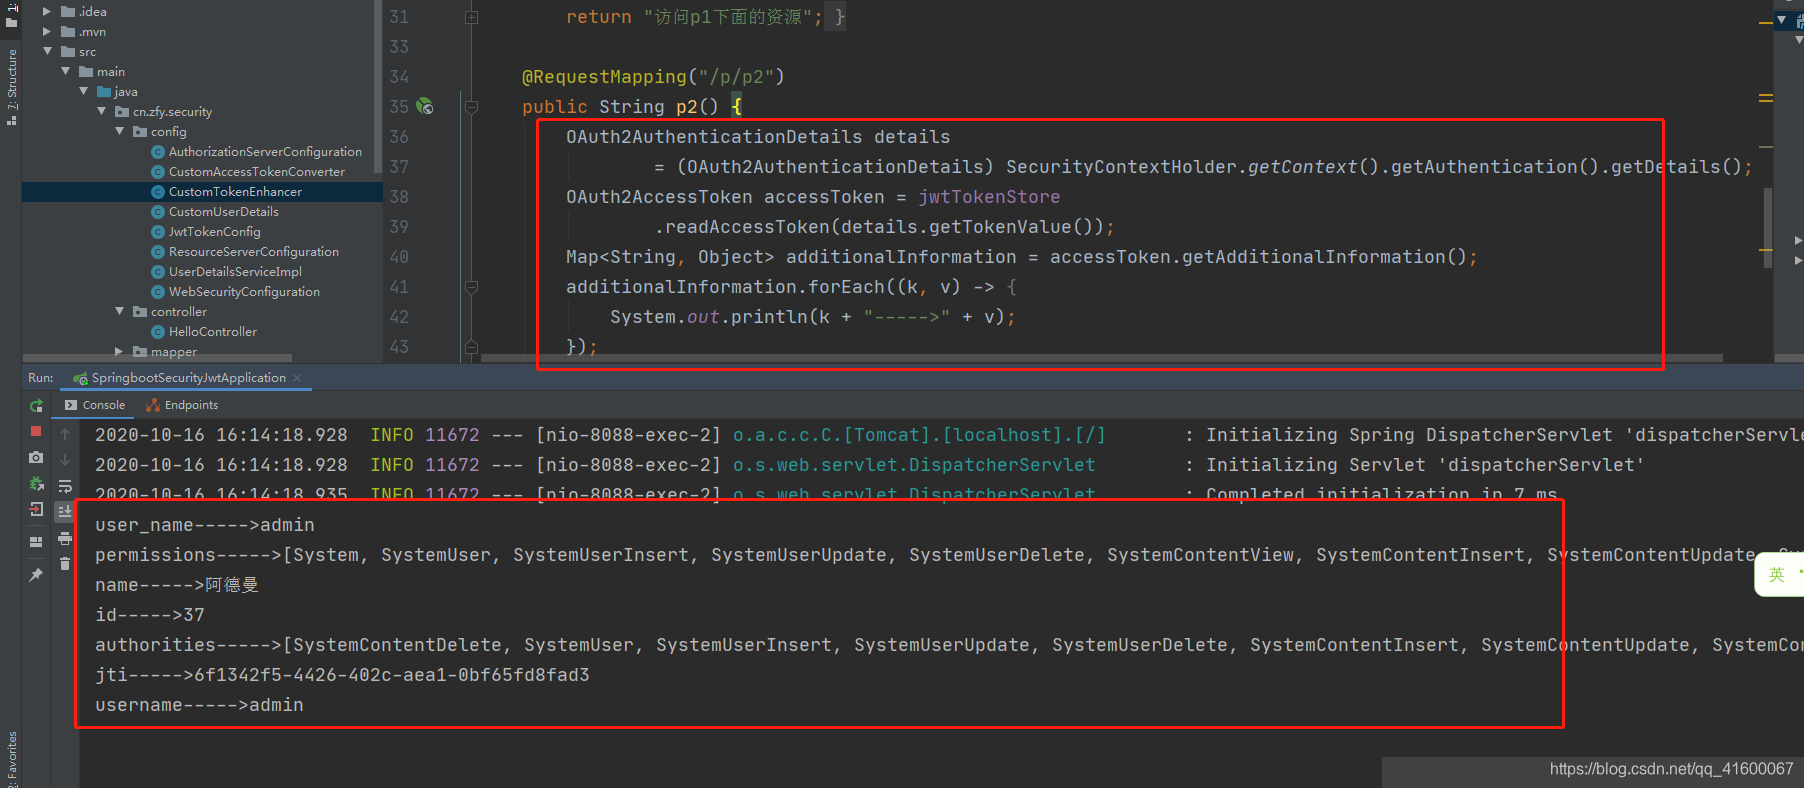Open CustomAccessTokenConverter file
Image resolution: width=1804 pixels, height=788 pixels.
pyautogui.click(x=257, y=172)
